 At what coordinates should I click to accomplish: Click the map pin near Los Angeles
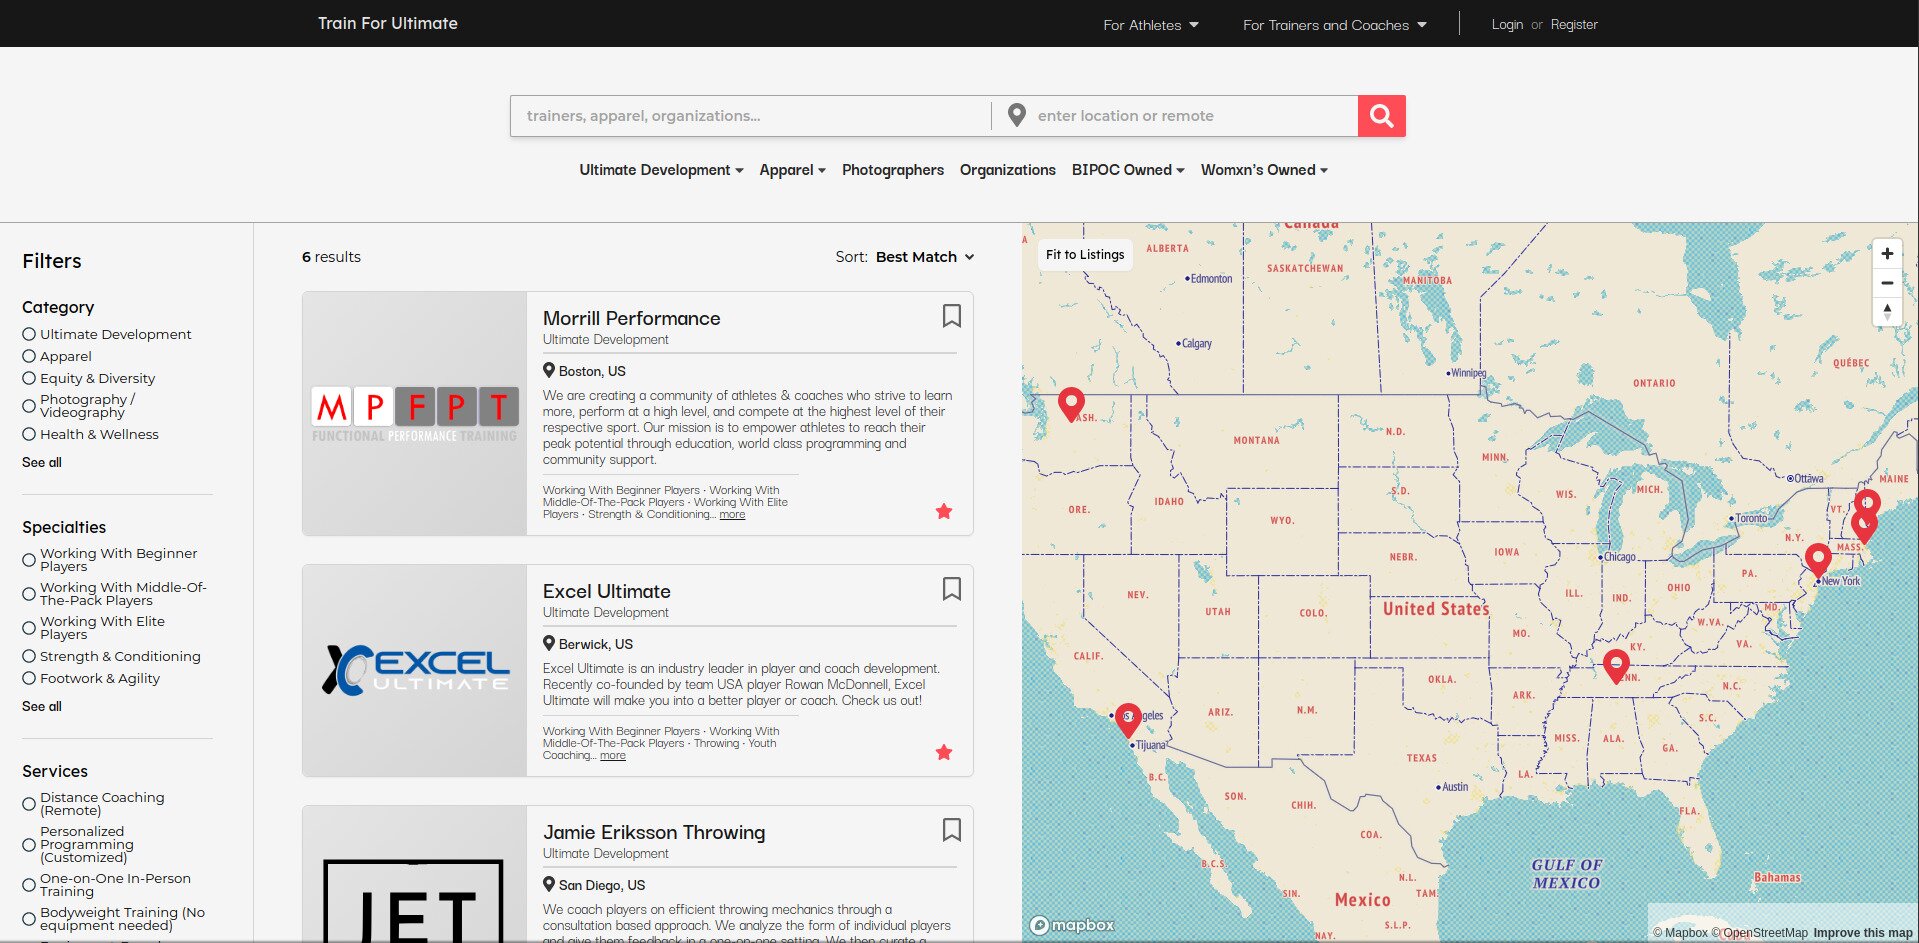tap(1128, 716)
